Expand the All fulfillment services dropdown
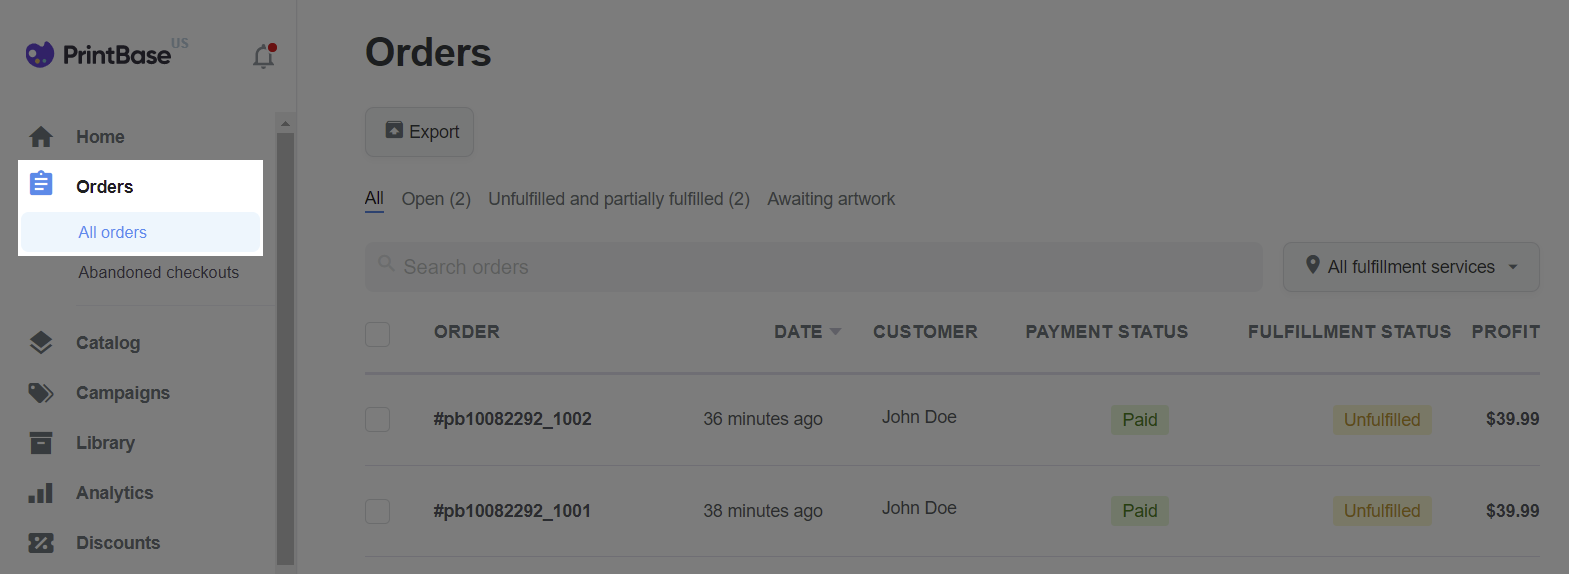 1411,267
